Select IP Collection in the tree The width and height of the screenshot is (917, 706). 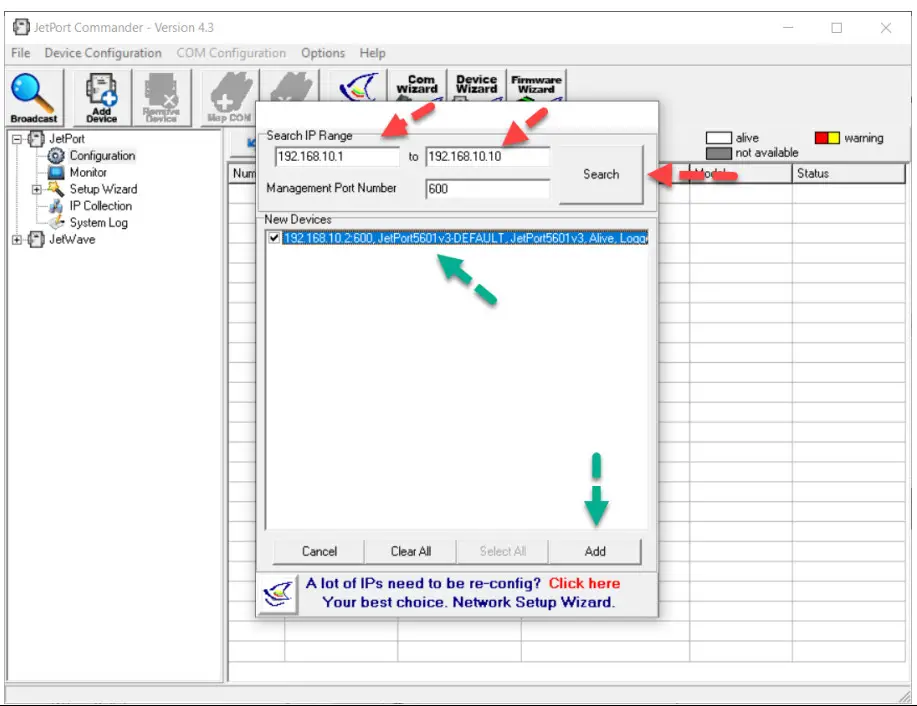click(x=101, y=206)
